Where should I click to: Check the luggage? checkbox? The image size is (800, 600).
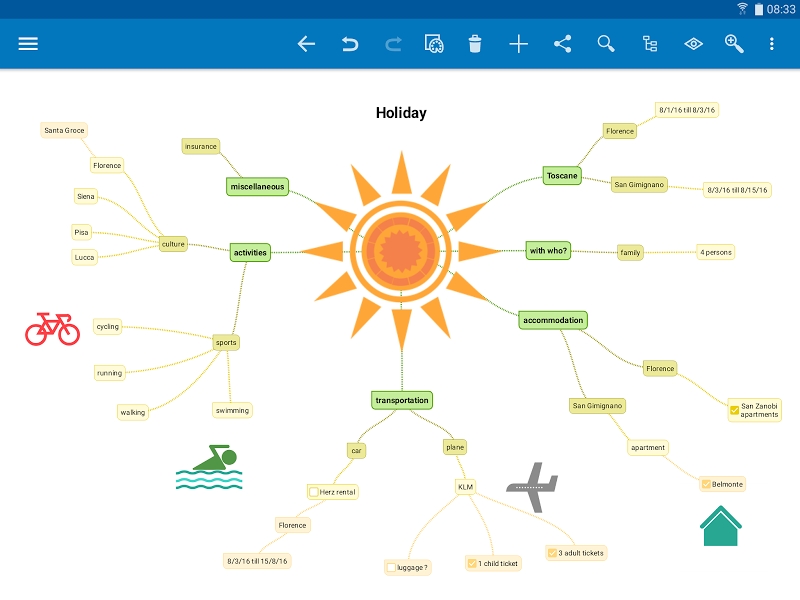click(389, 567)
